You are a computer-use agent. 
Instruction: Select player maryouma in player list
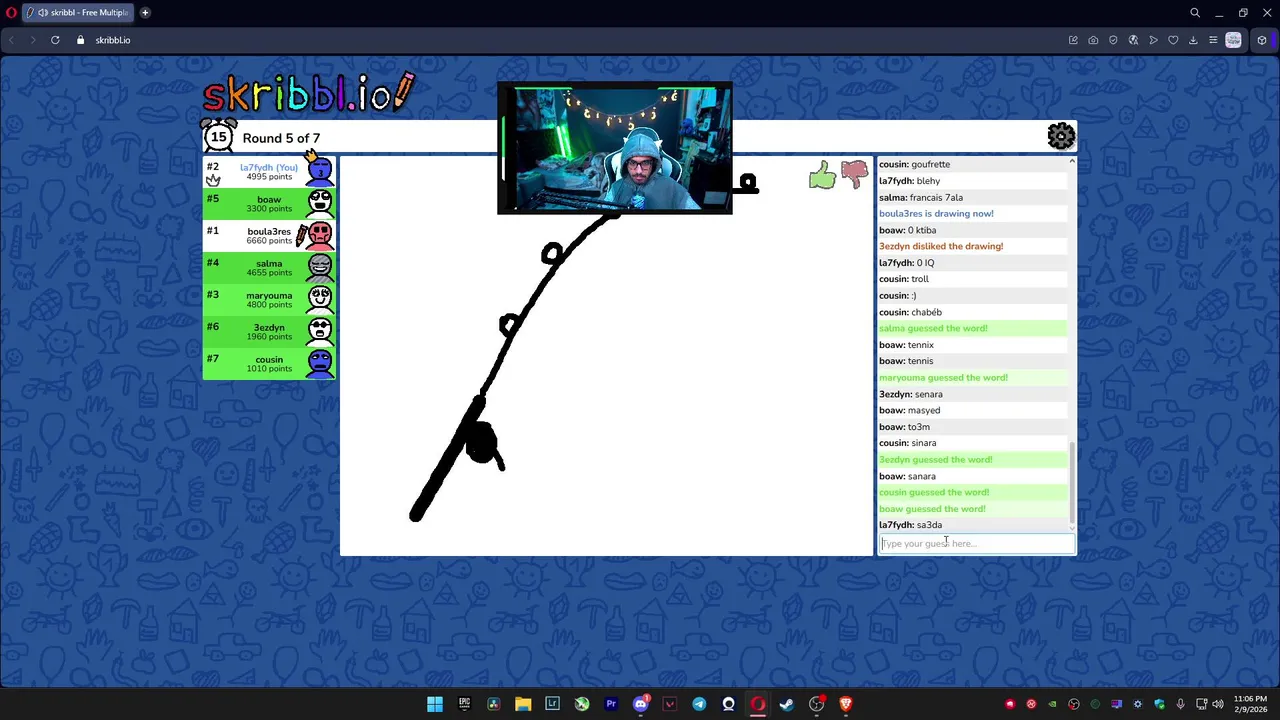tap(269, 300)
